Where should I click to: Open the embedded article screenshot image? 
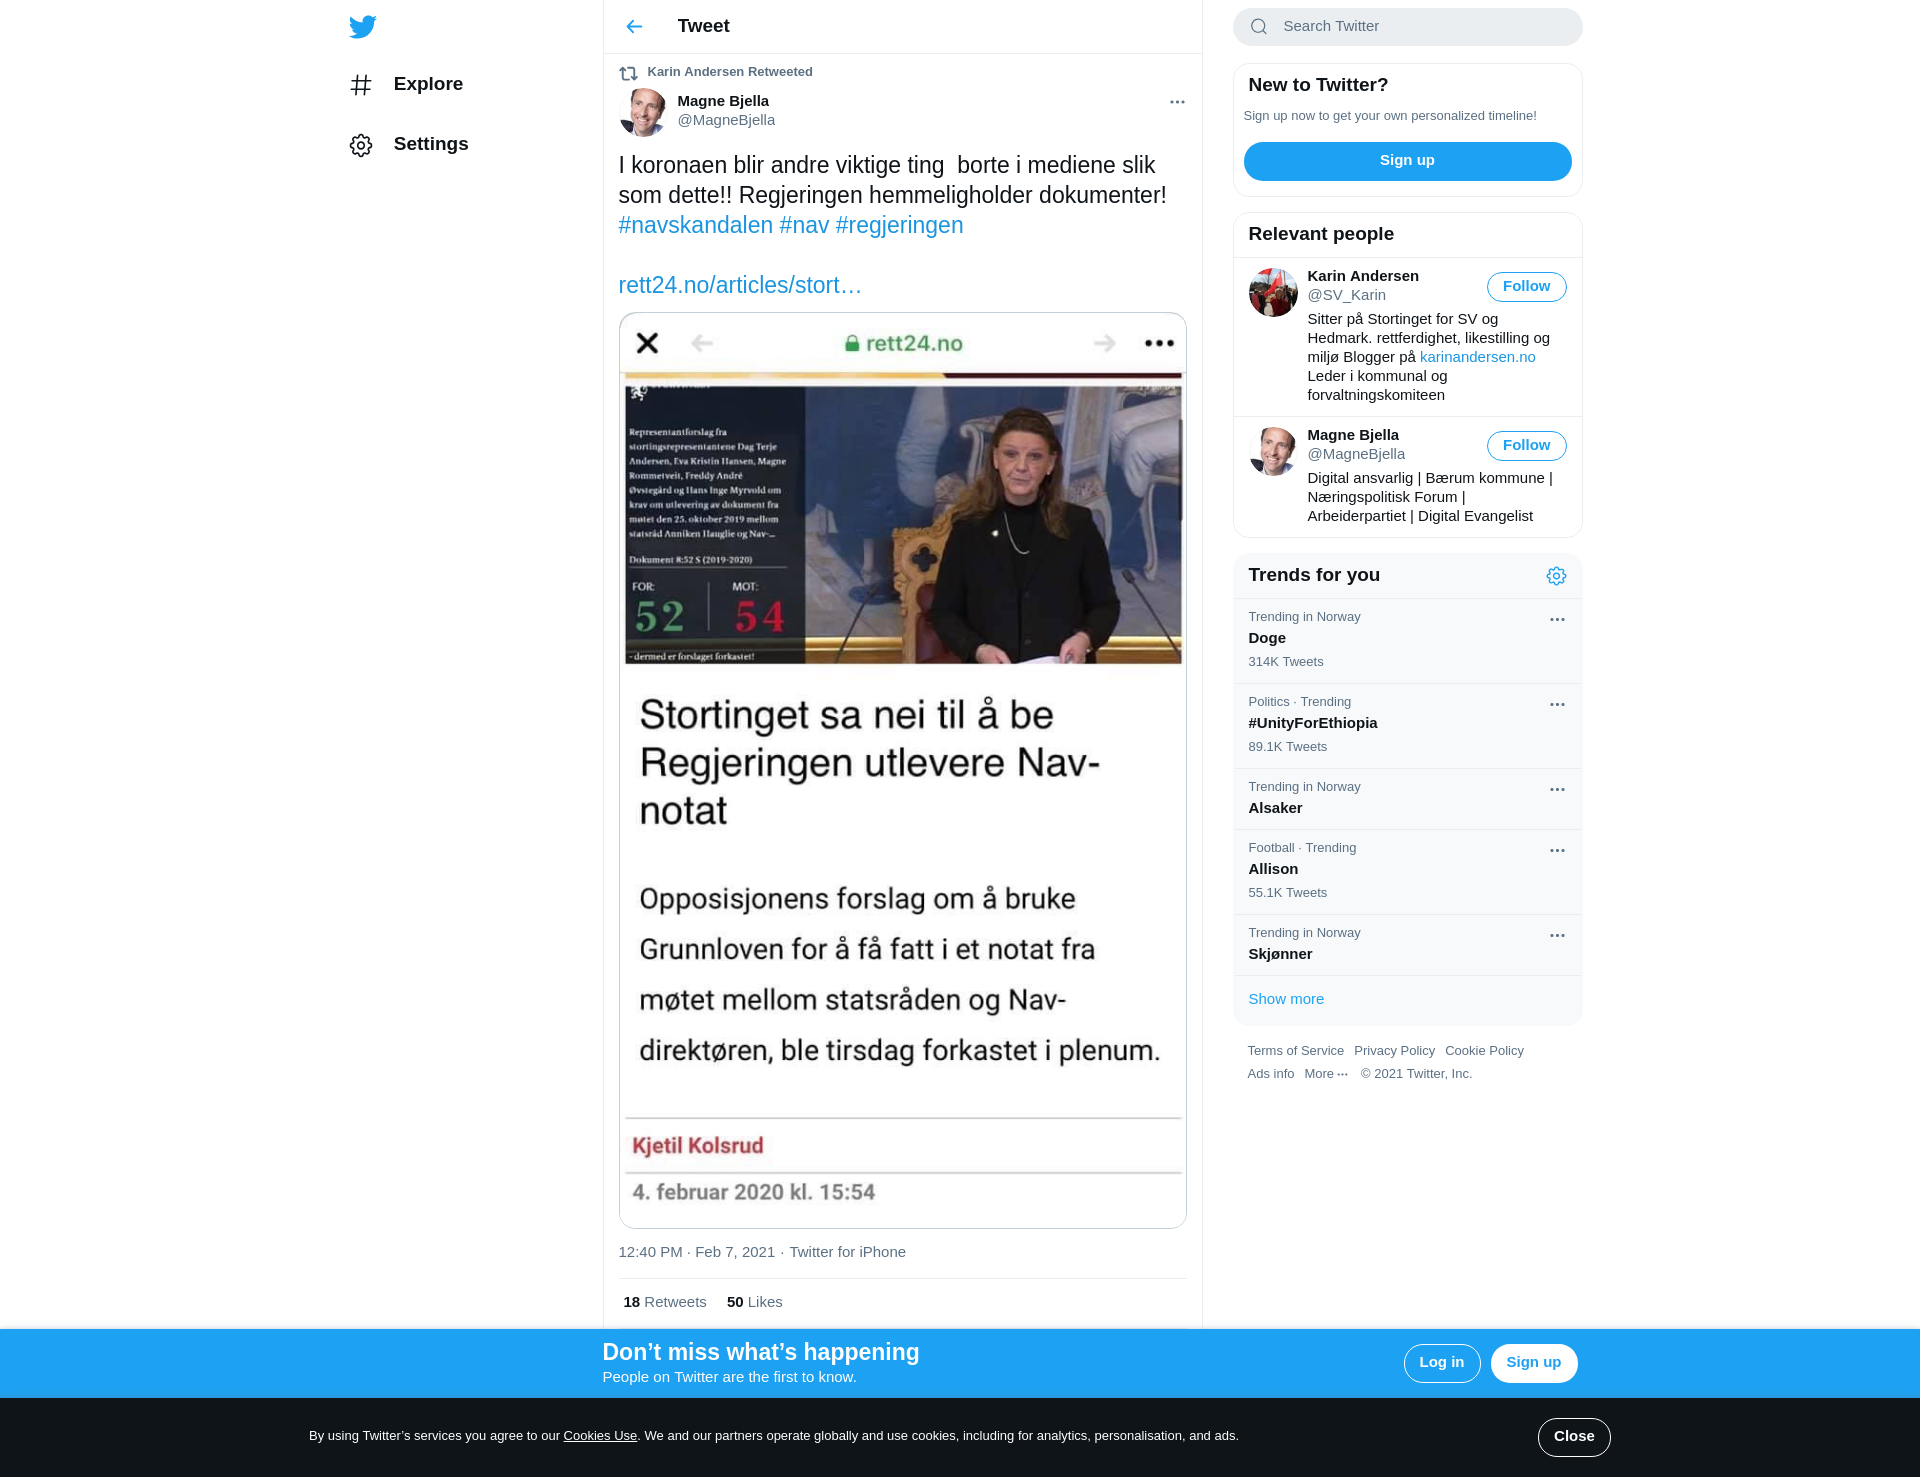tap(902, 770)
